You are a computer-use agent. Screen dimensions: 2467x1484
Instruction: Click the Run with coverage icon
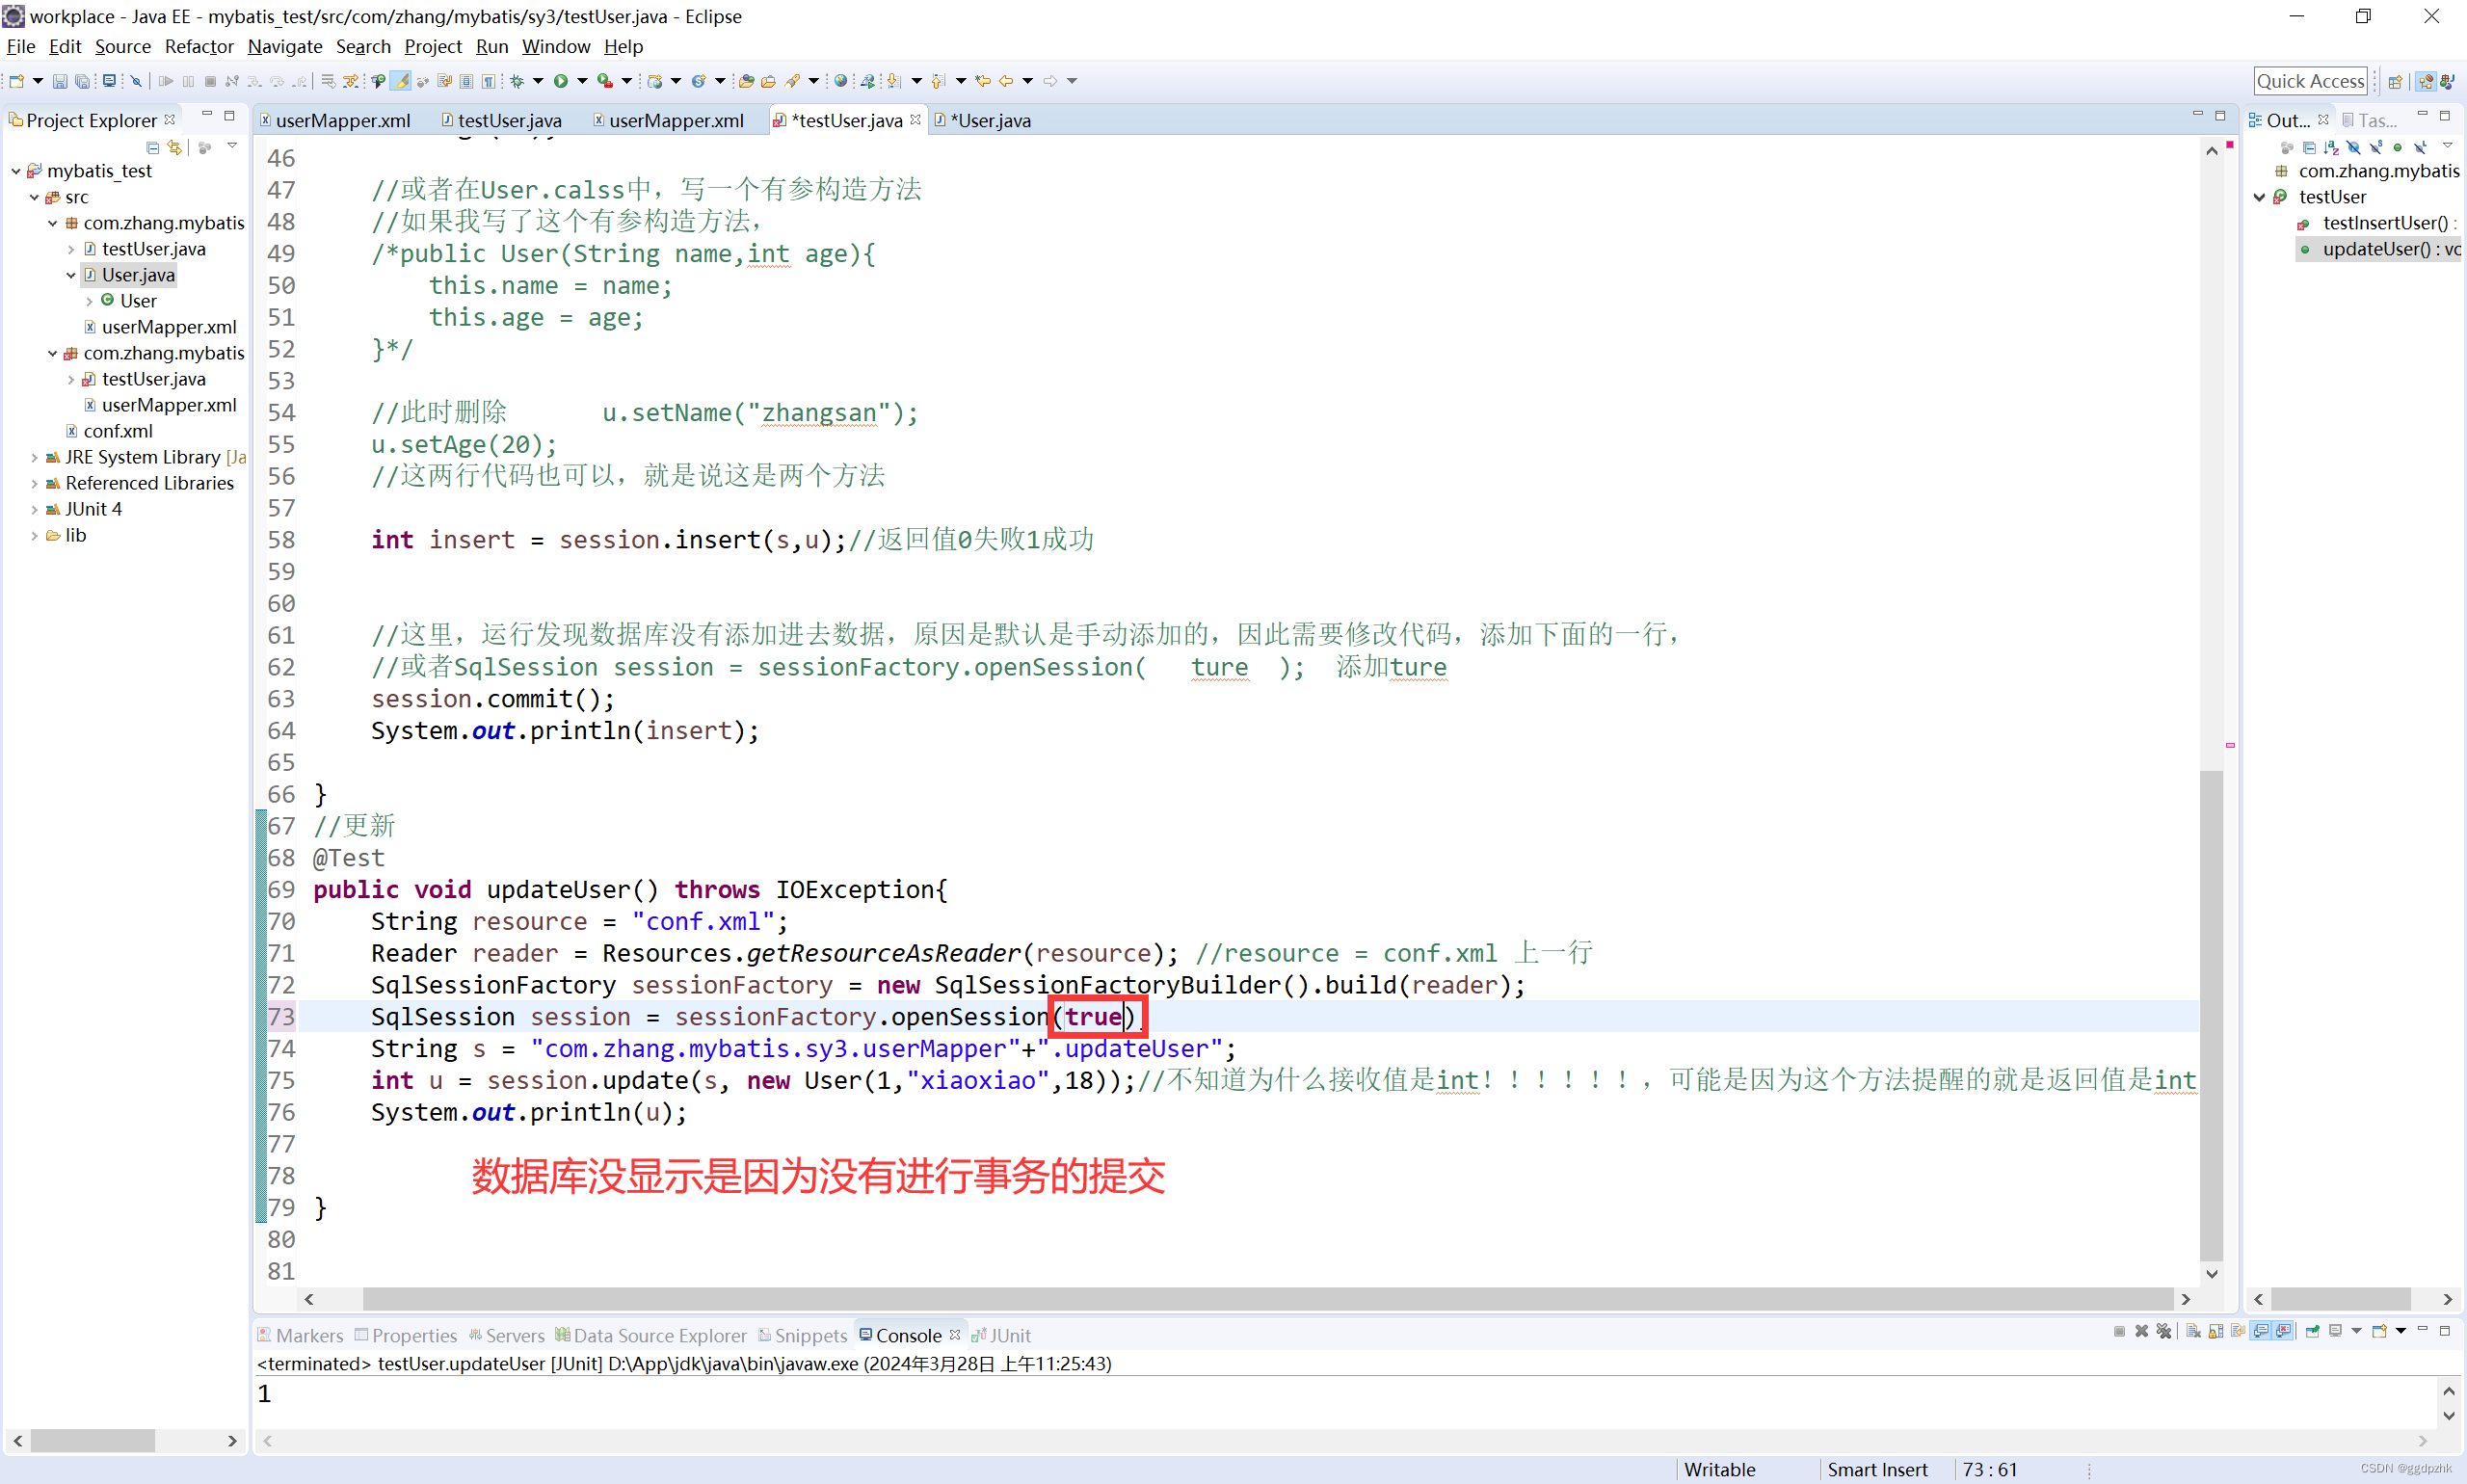604,81
